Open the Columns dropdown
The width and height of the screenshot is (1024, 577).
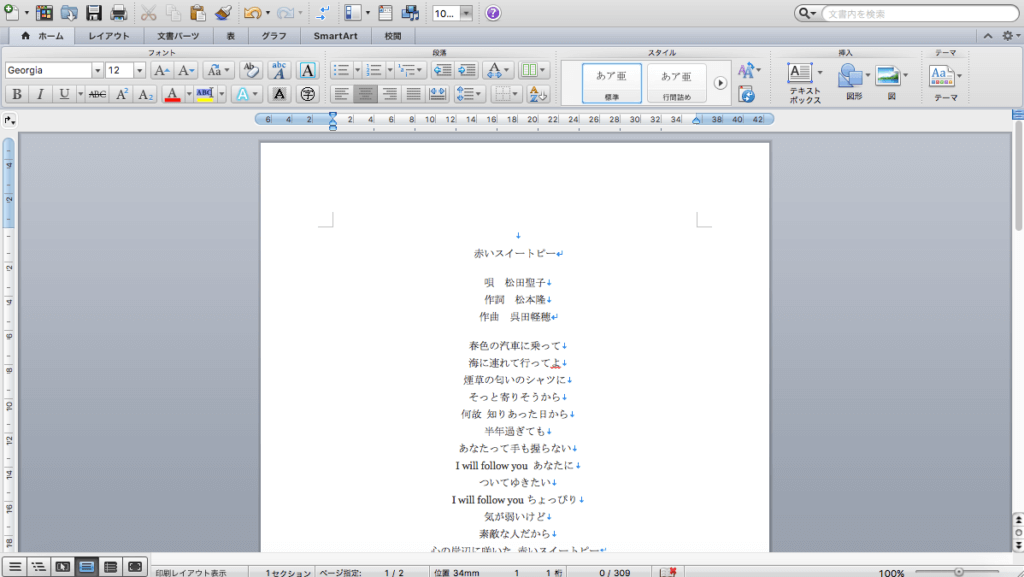point(533,70)
